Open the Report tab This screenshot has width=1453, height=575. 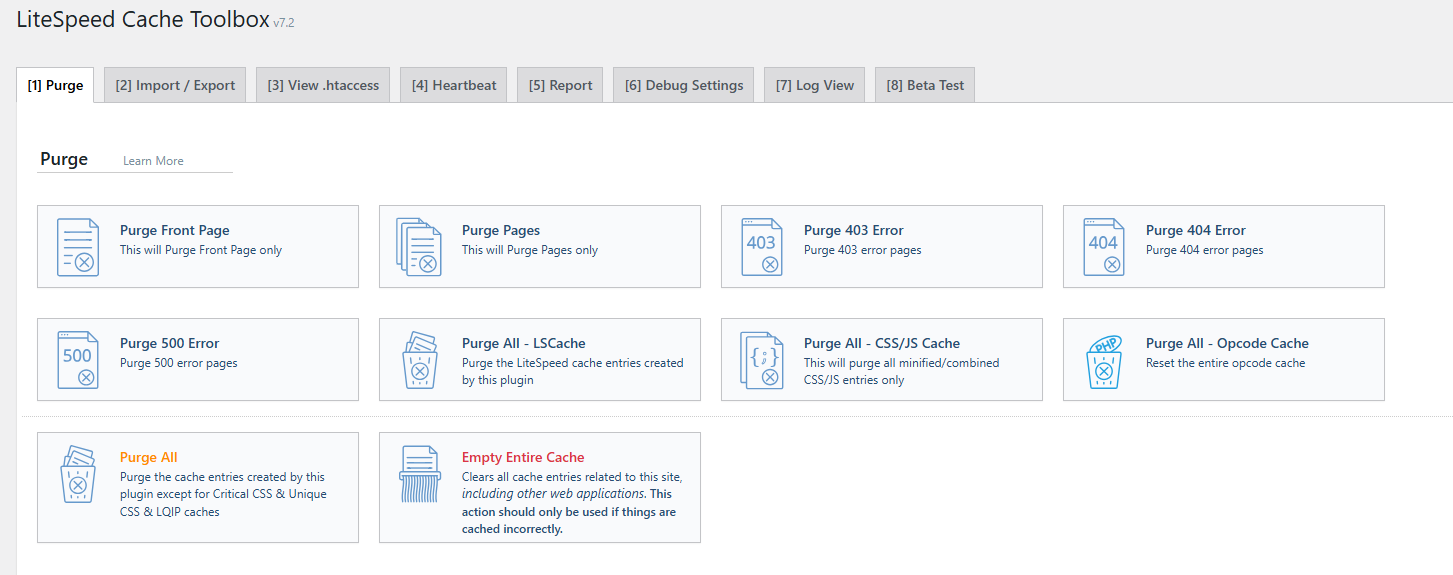pyautogui.click(x=560, y=85)
